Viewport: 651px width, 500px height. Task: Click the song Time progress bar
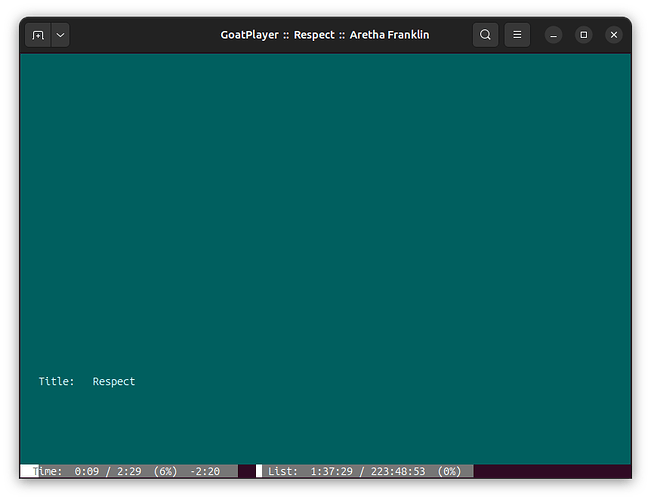coord(129,471)
